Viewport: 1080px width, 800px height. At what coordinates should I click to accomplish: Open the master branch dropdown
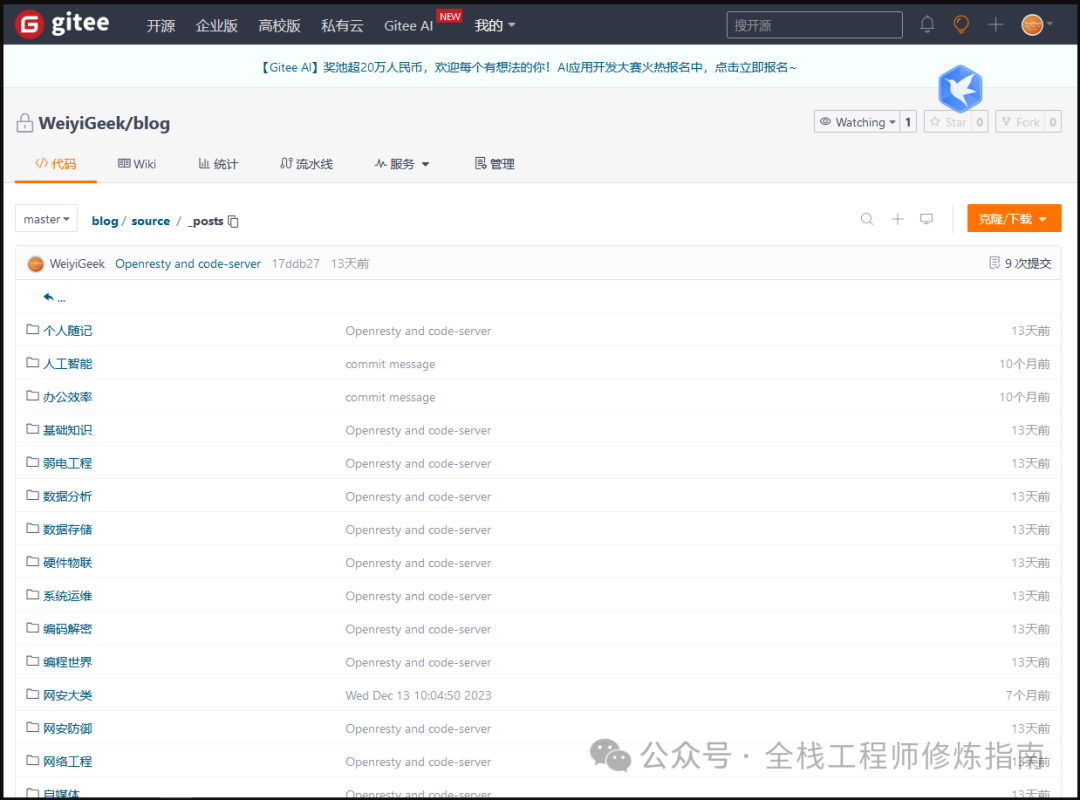point(46,219)
